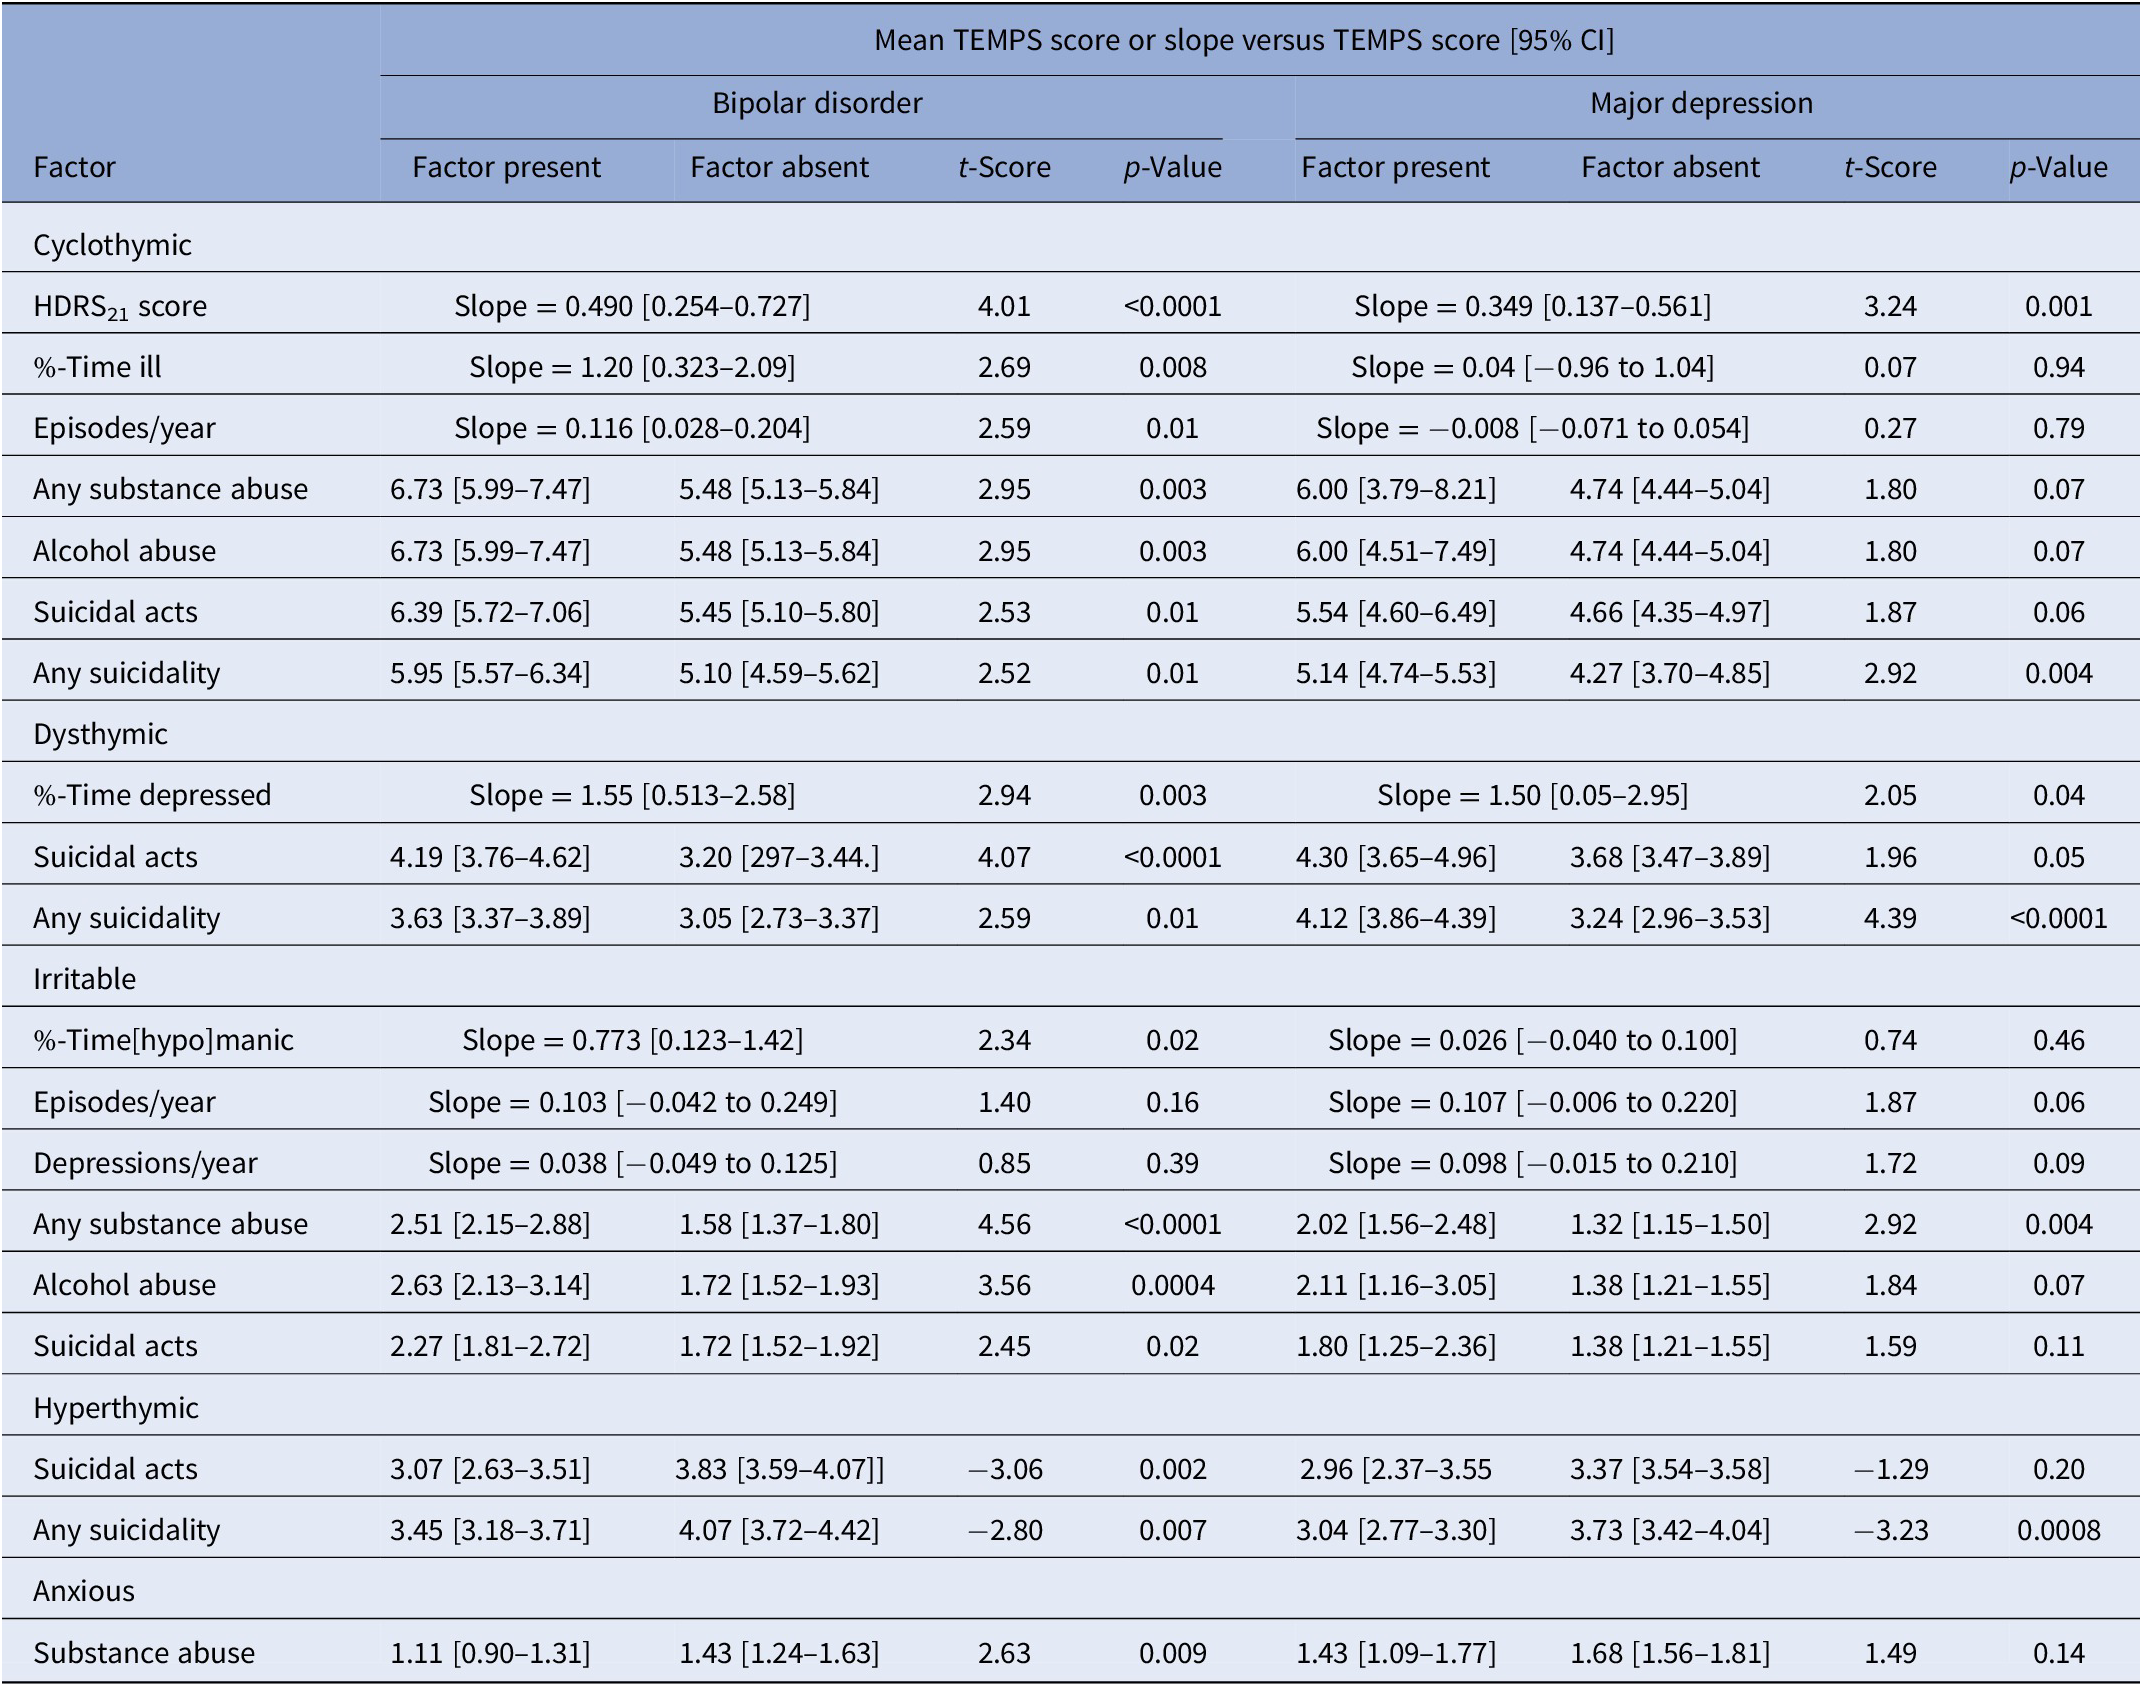Viewport: 2142px width, 1686px height.
Task: Click the 'Depressions/year' row label
Action: tap(145, 1163)
